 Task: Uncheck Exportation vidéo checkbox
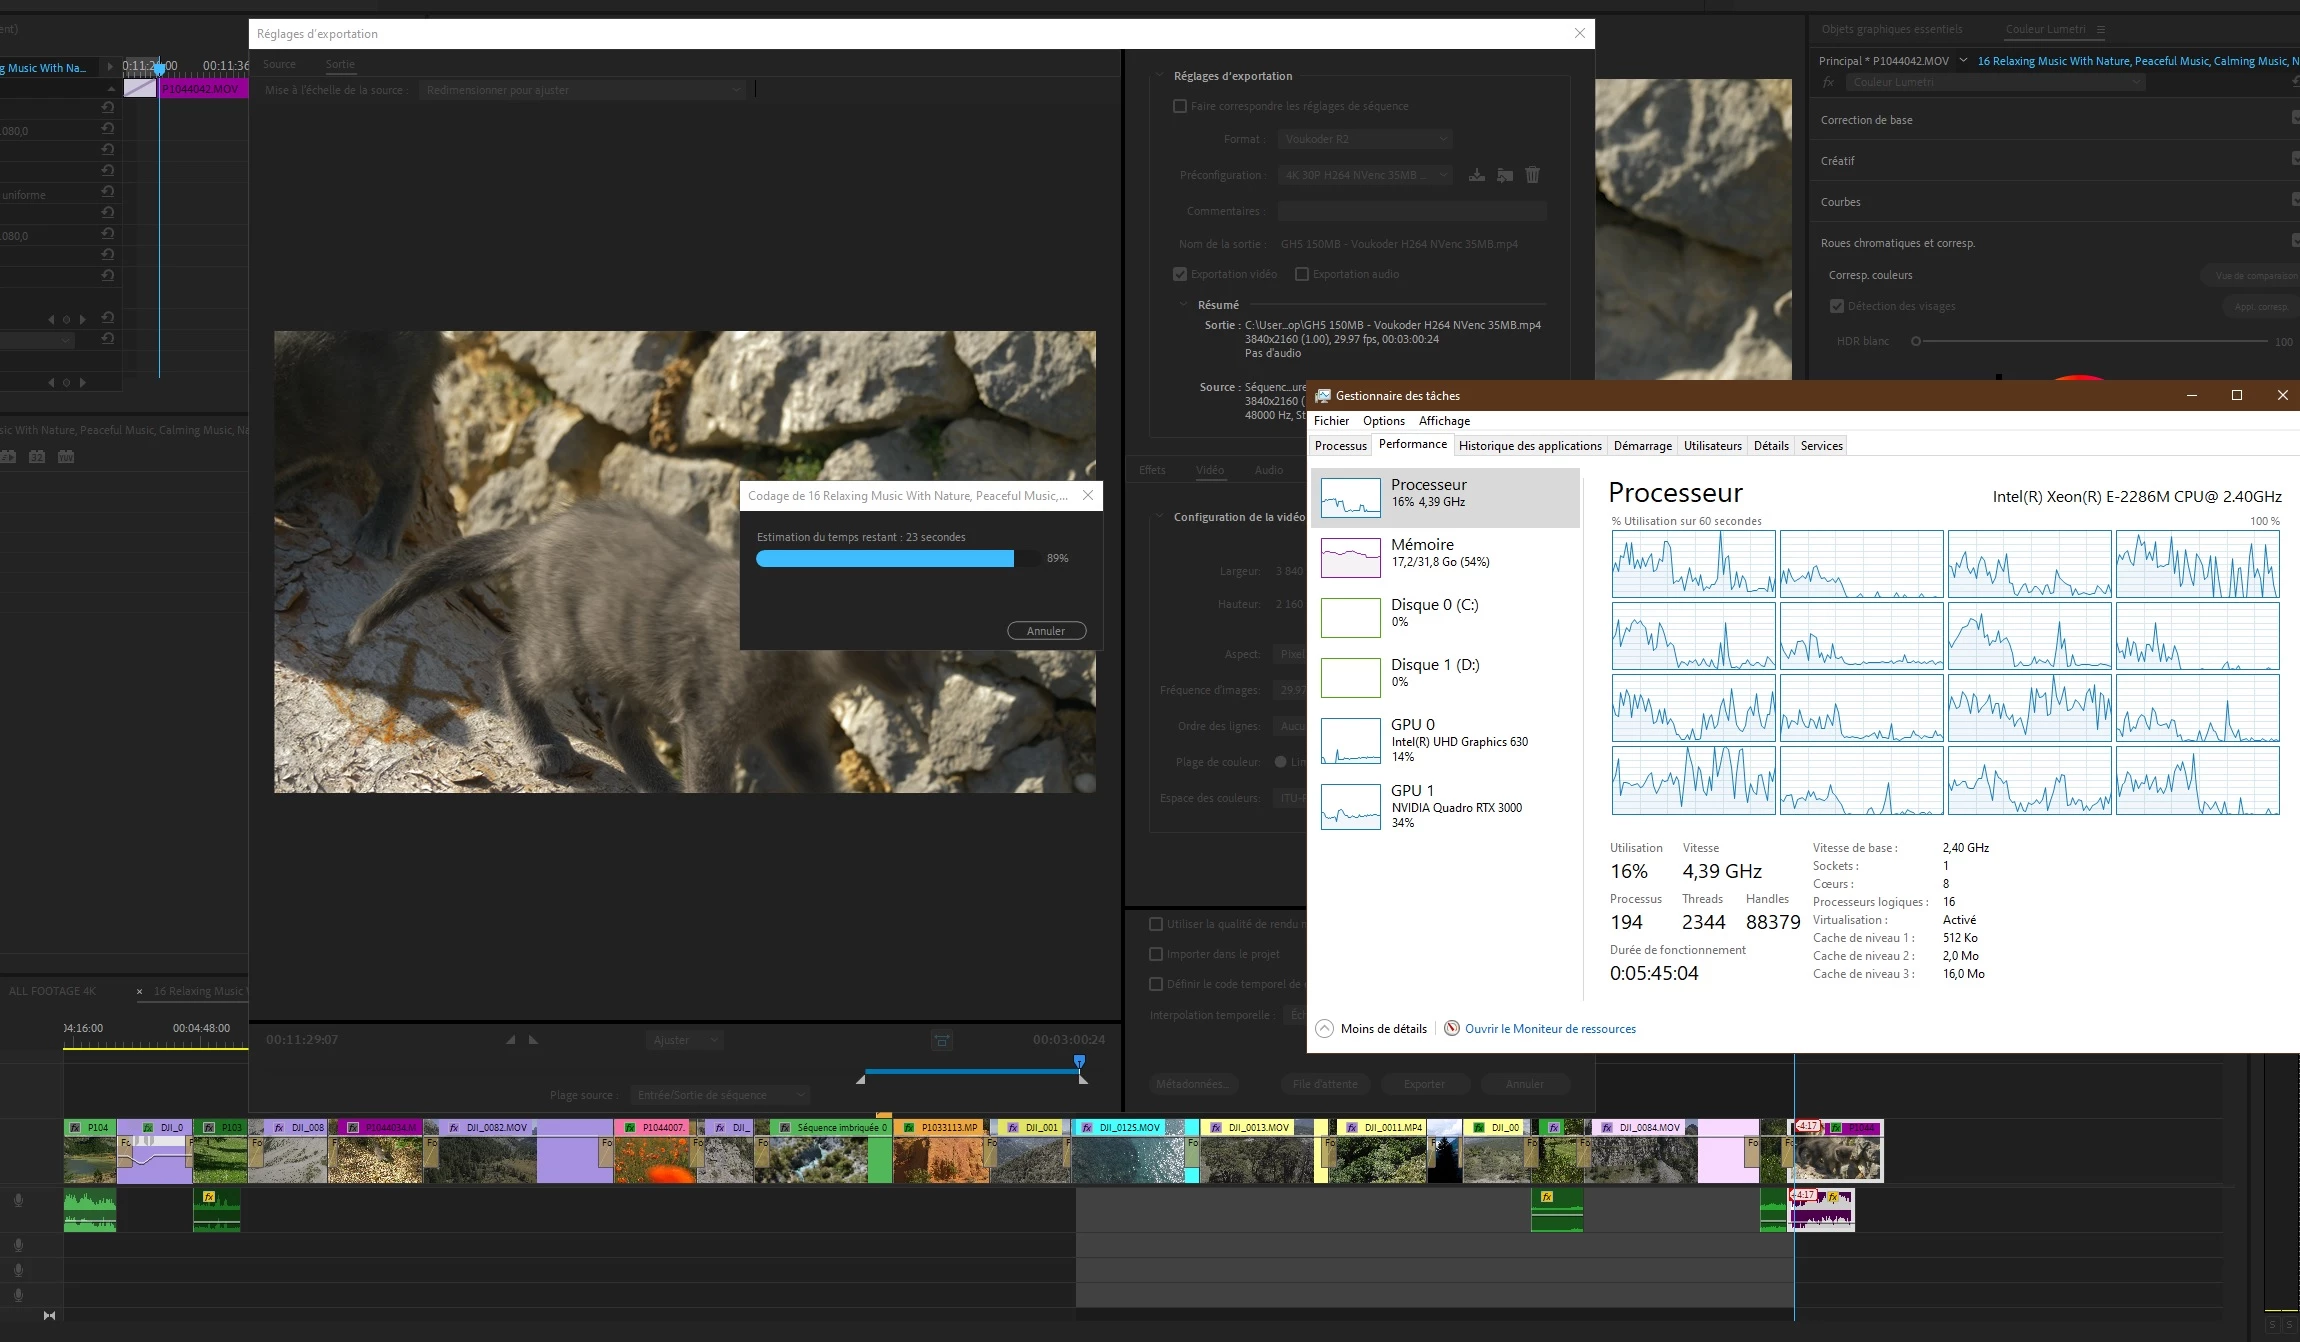point(1180,274)
